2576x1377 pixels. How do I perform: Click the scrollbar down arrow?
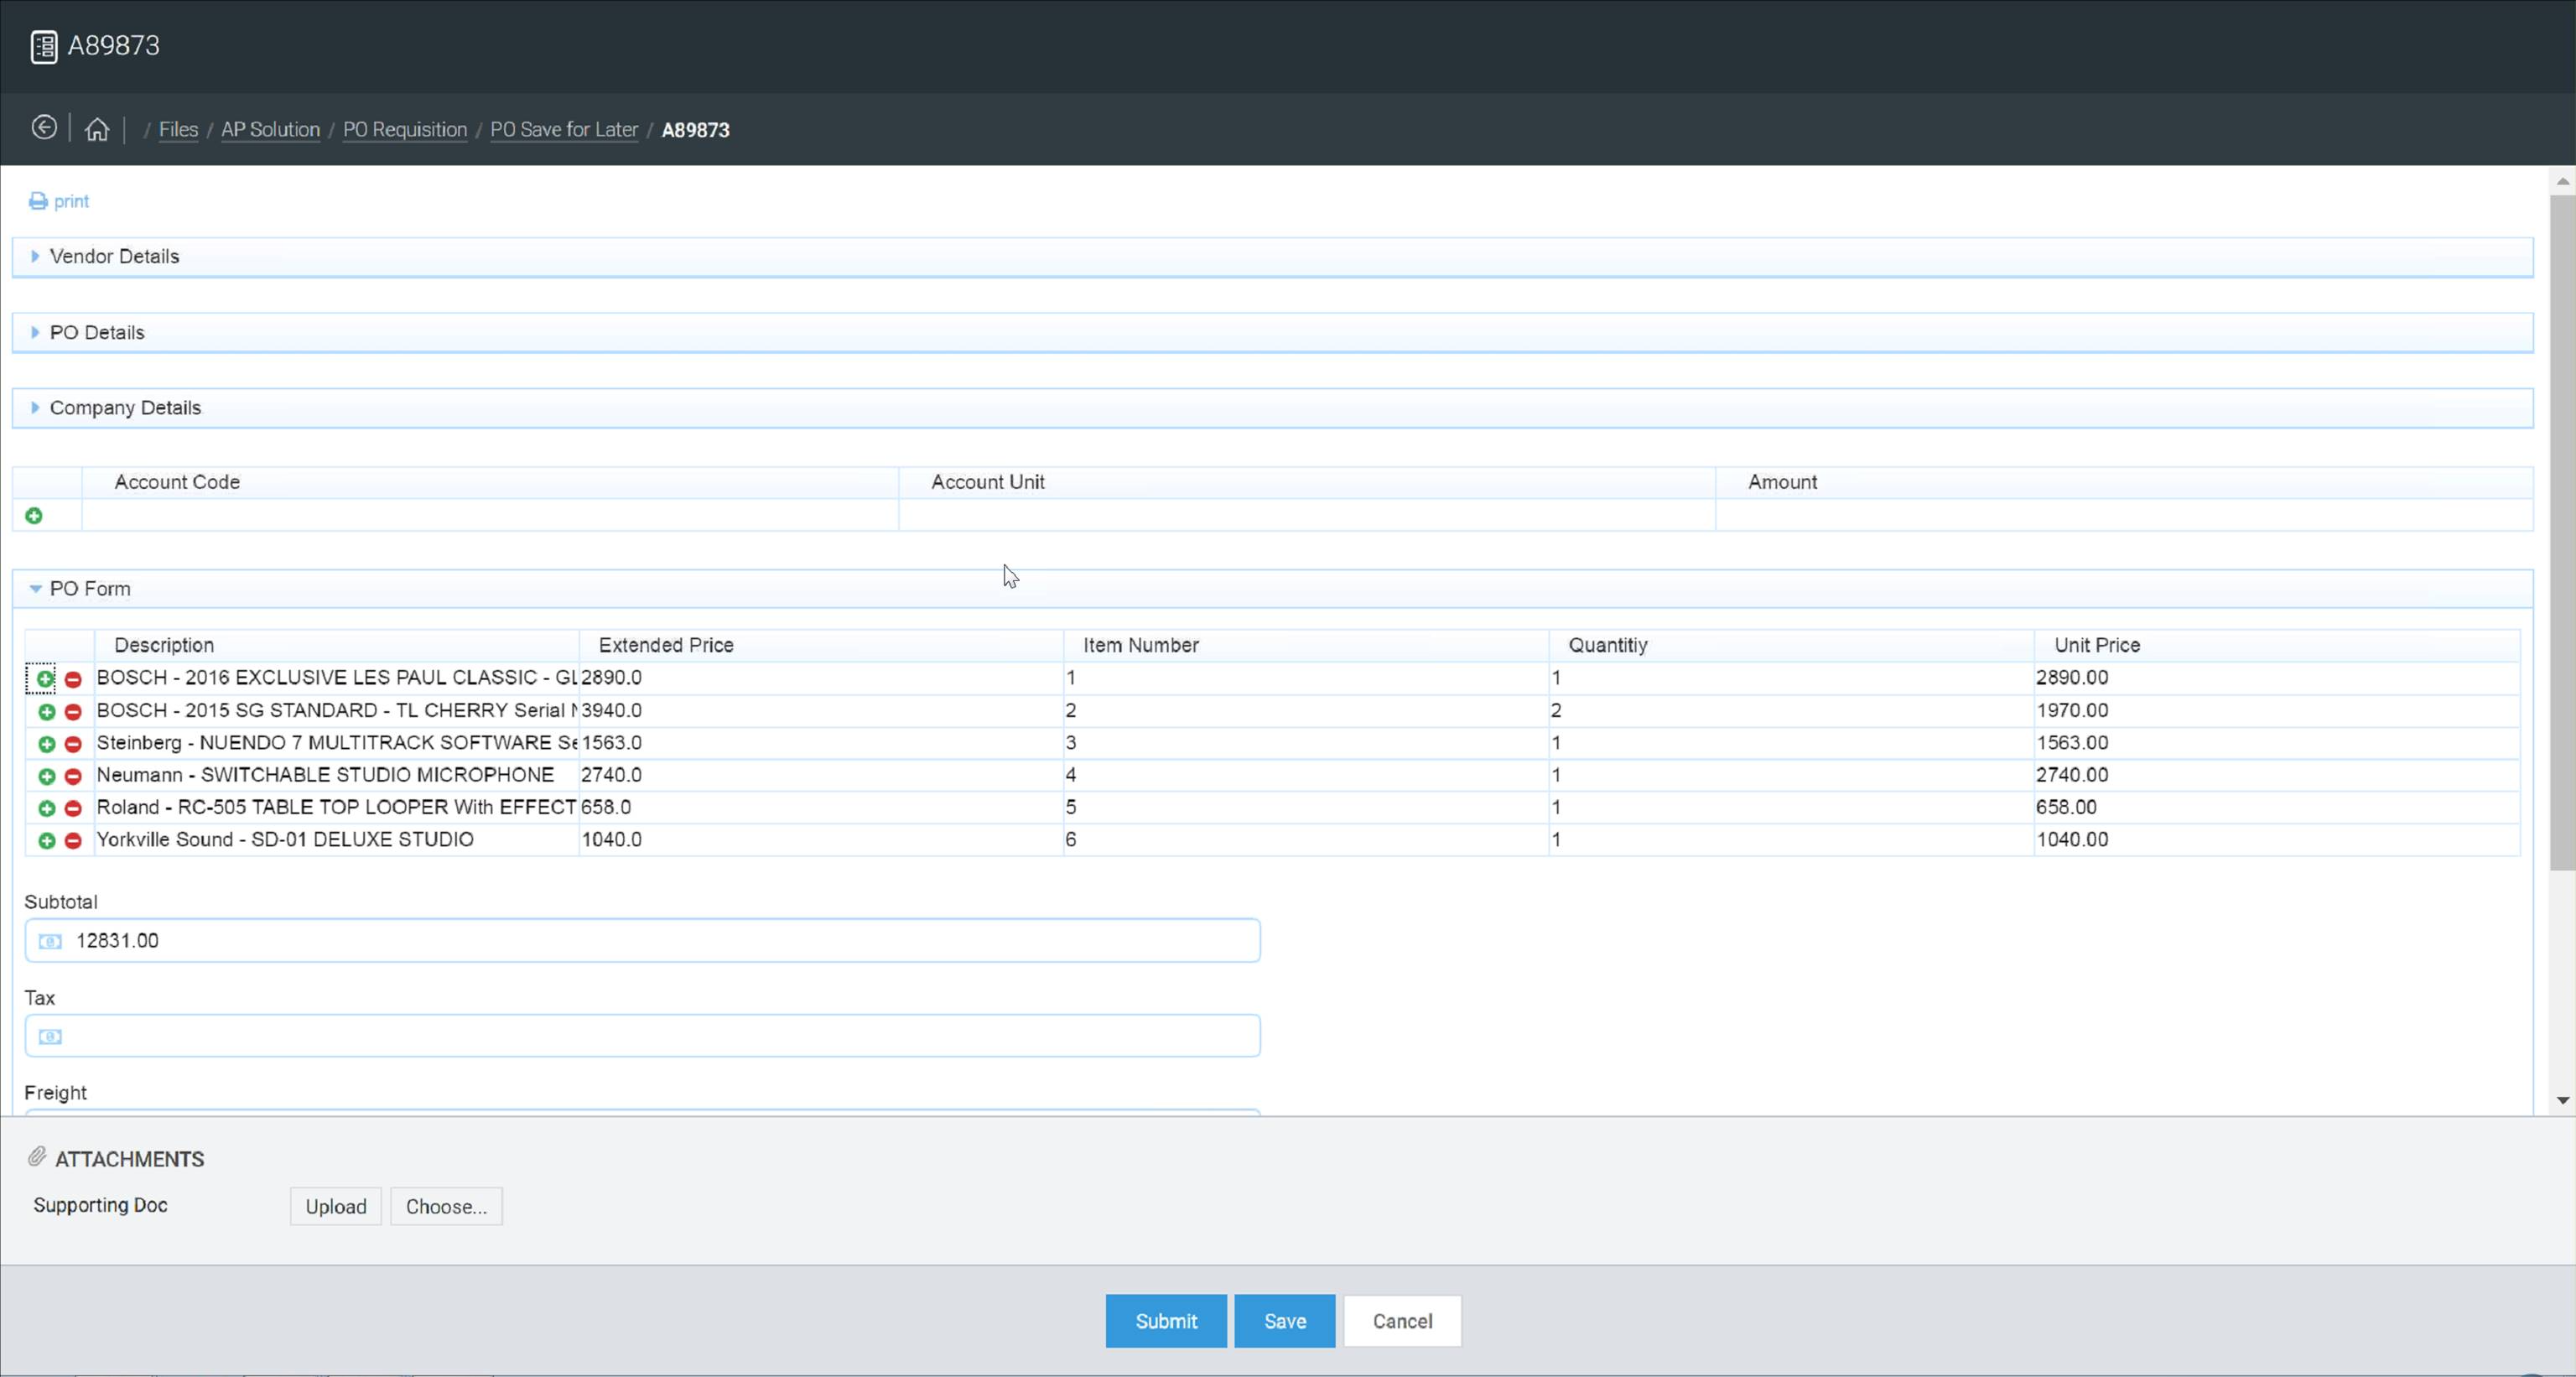tap(2562, 1100)
